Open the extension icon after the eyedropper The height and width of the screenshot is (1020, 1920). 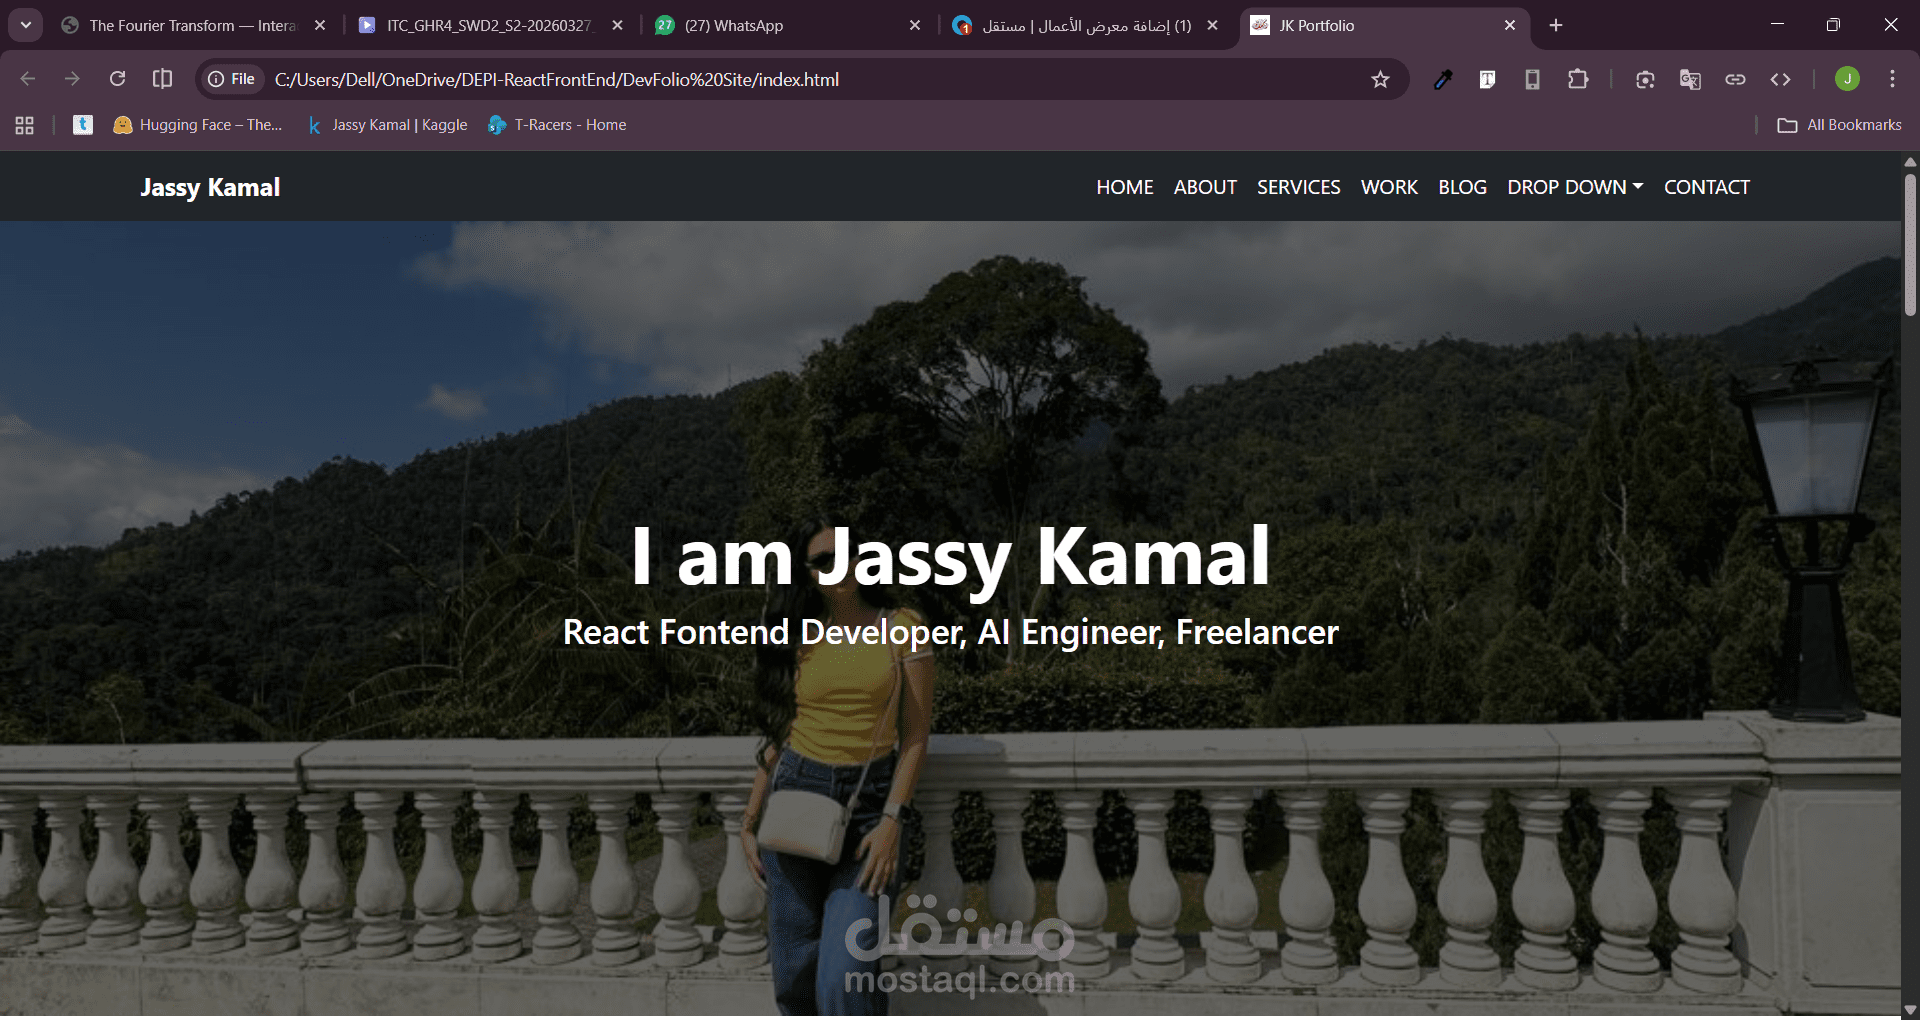(1487, 79)
